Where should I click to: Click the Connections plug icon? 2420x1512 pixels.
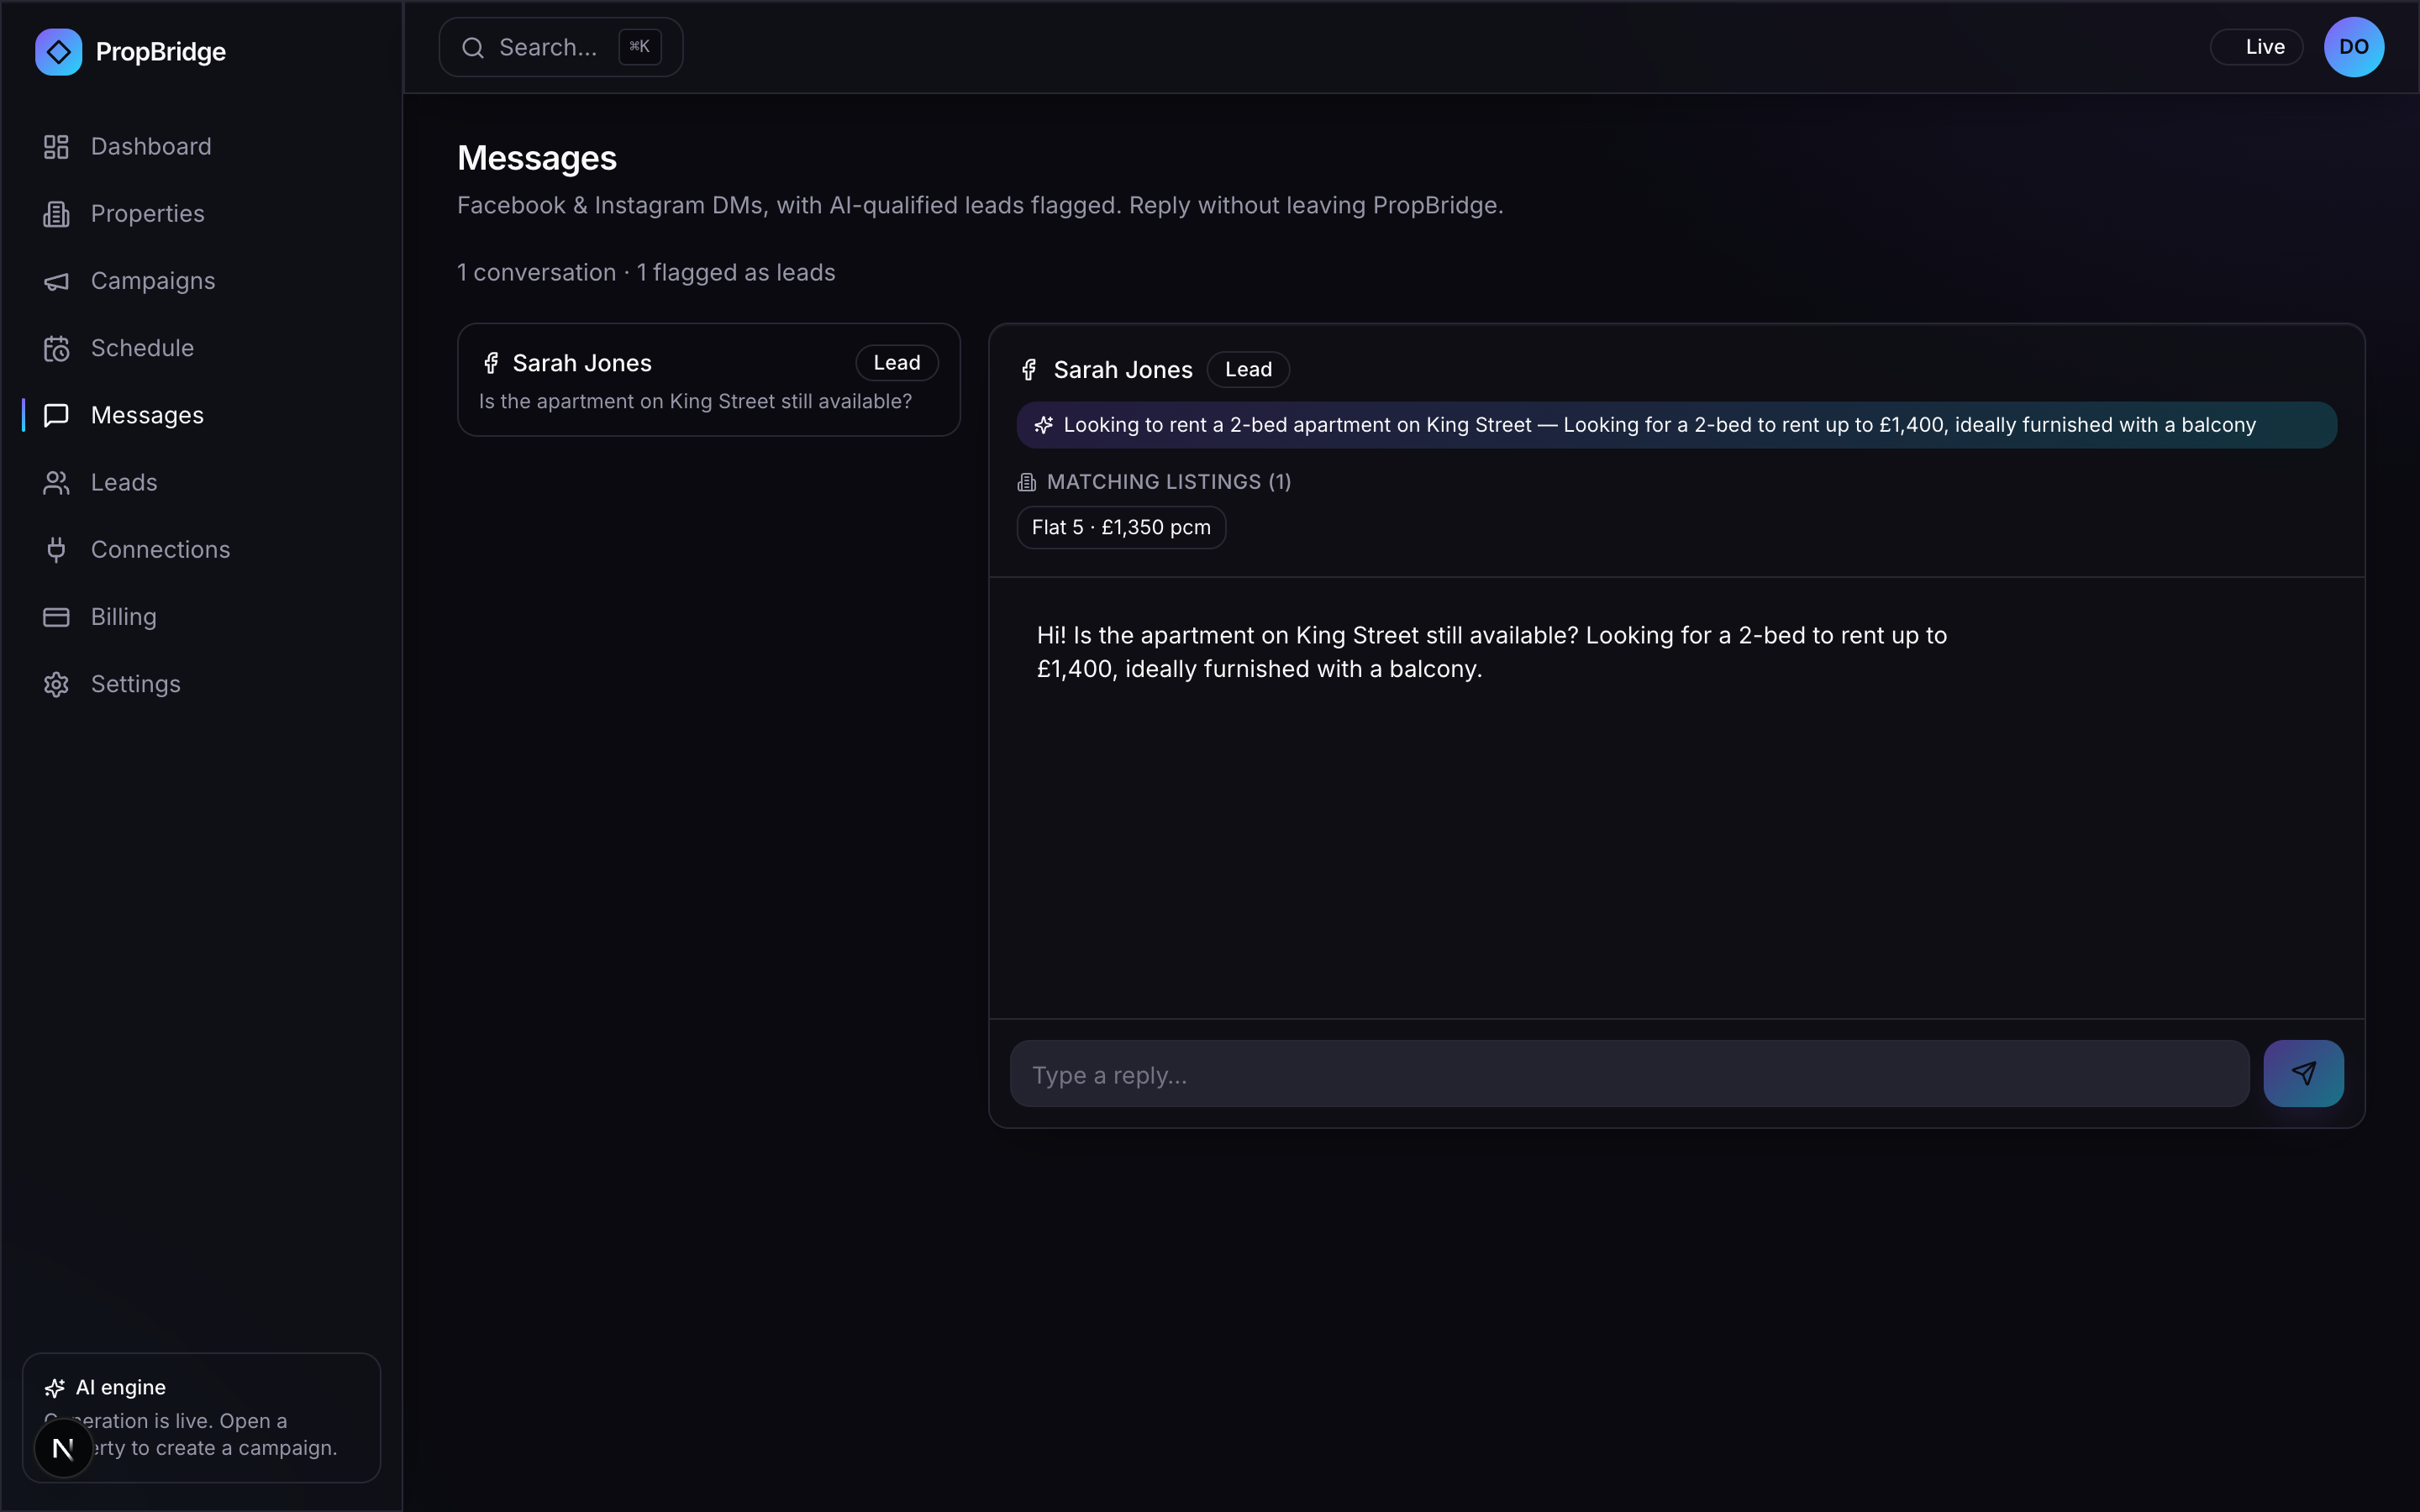(x=56, y=549)
